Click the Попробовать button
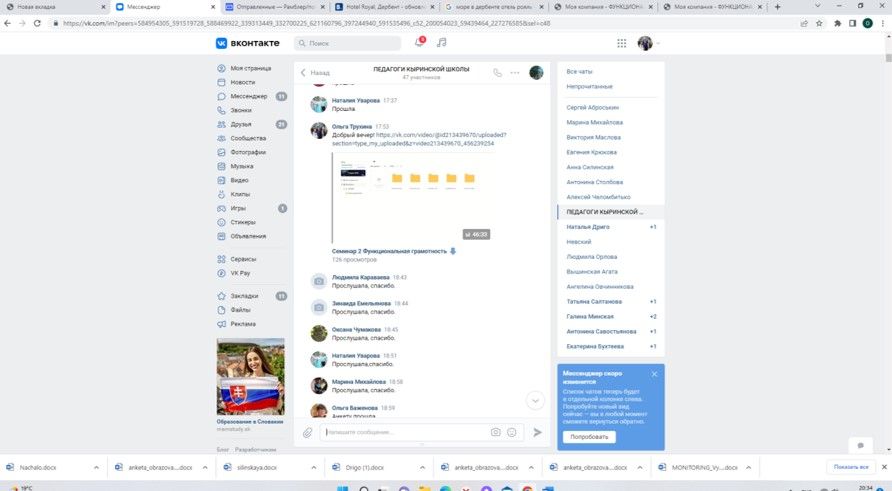The height and width of the screenshot is (491, 892). [x=588, y=437]
